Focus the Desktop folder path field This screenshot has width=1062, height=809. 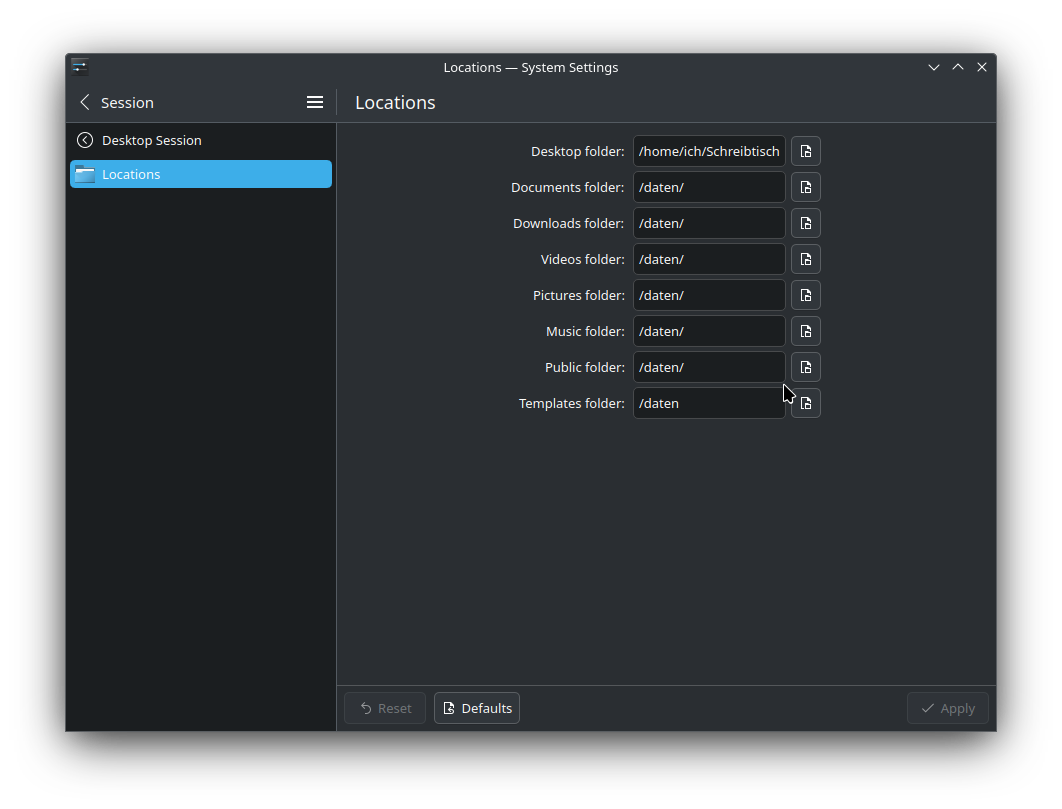pyautogui.click(x=708, y=151)
